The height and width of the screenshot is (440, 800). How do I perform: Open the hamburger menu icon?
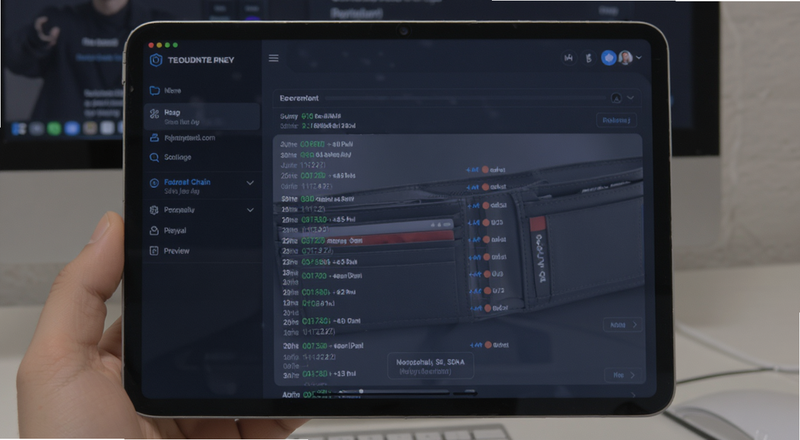click(x=273, y=58)
